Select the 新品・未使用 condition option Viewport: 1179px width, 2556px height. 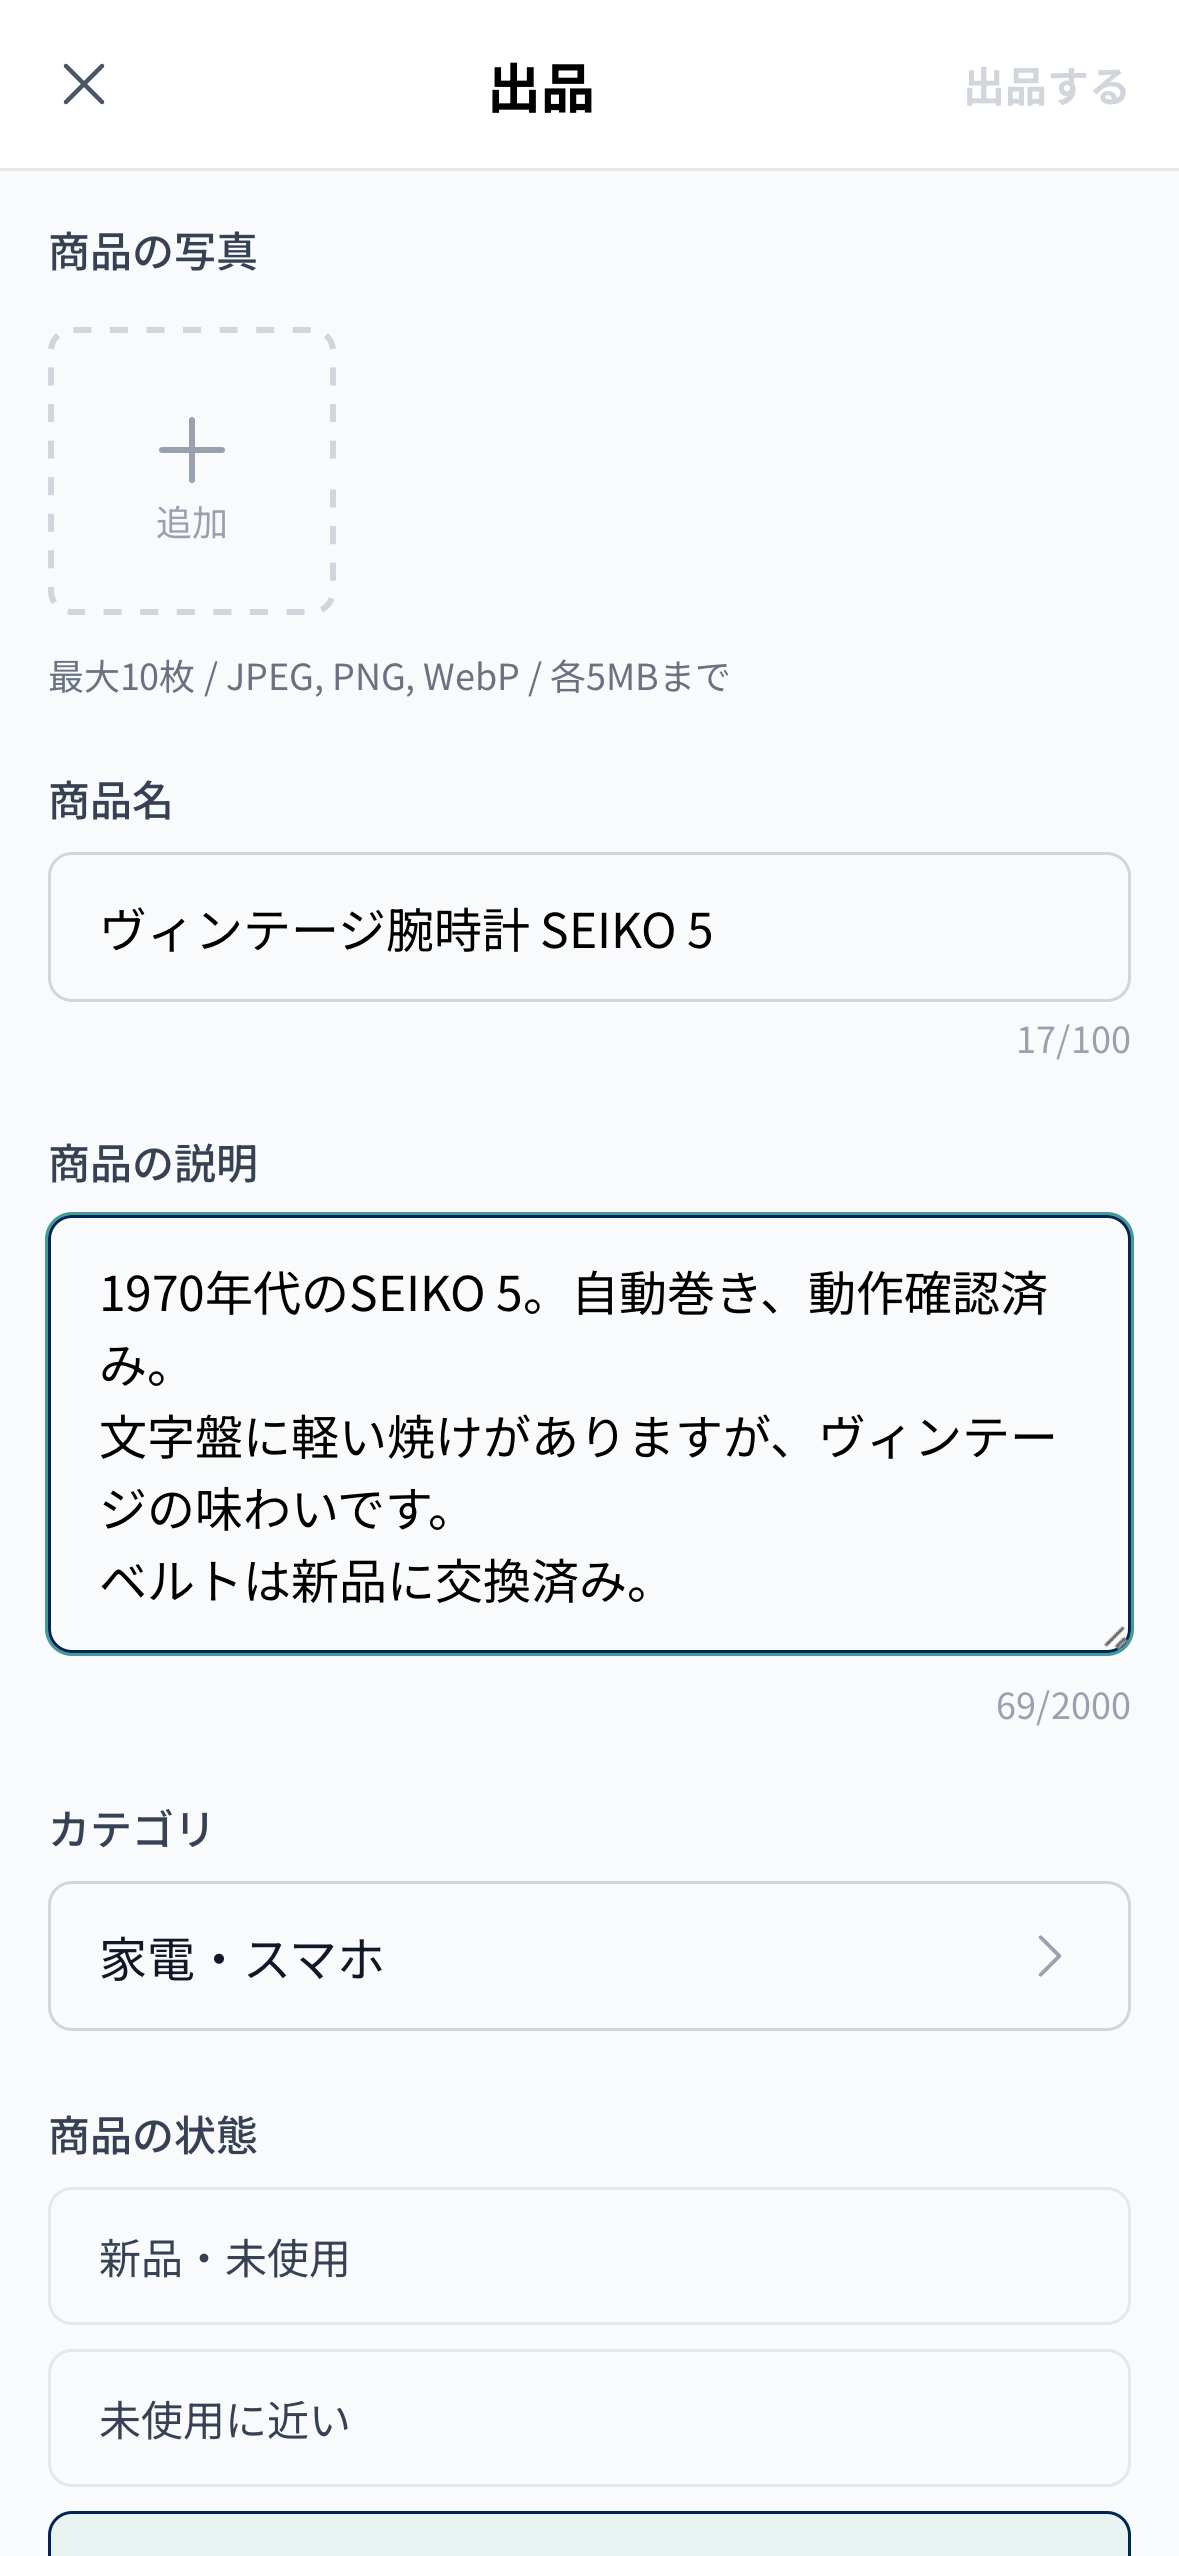[589, 2256]
